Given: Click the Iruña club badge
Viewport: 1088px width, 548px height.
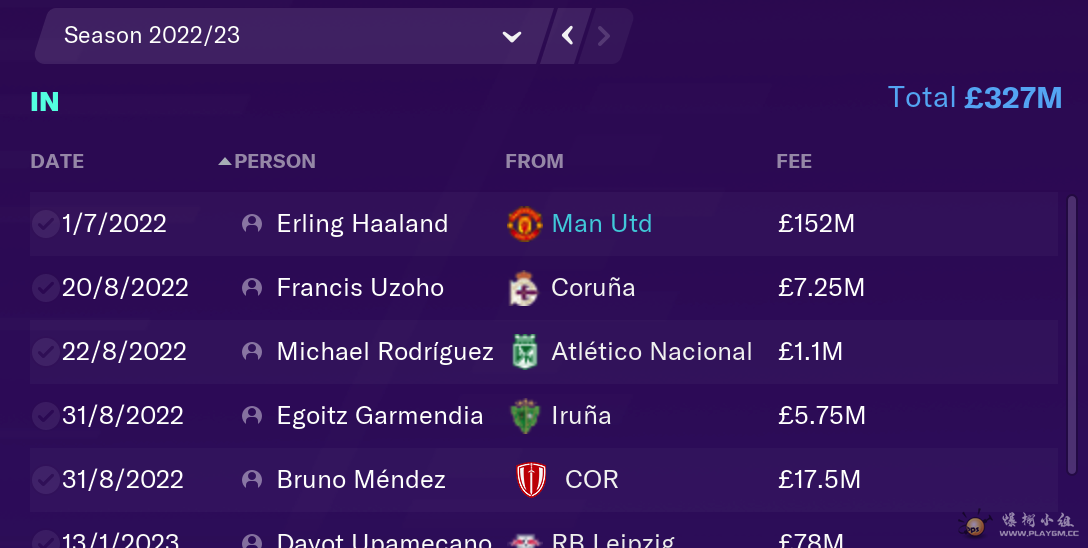Looking at the screenshot, I should coord(525,416).
